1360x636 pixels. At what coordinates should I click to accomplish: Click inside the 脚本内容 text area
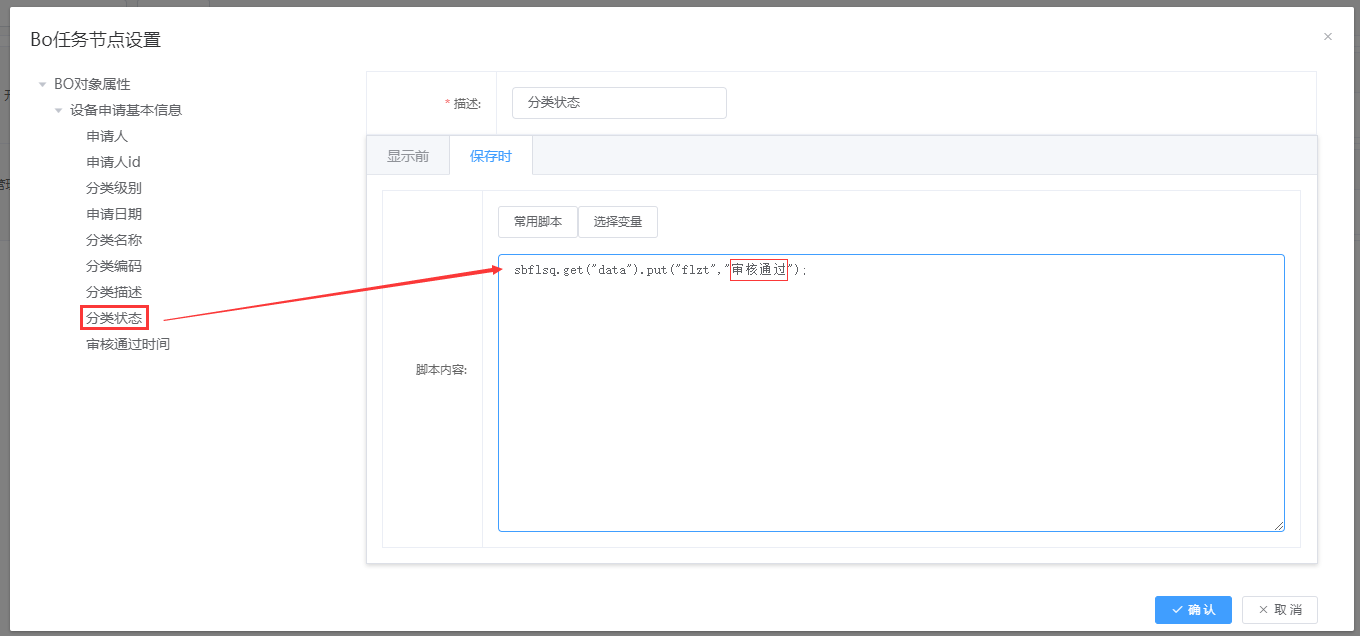[891, 393]
